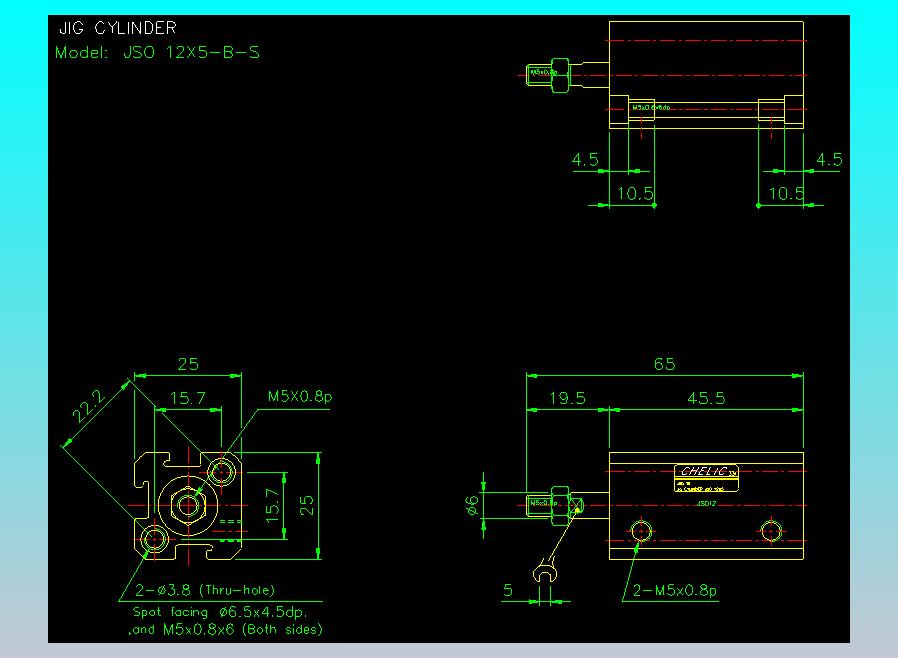Click the "Model: JSO 12X5-B-S" label
898x658 pixels.
[x=157, y=53]
